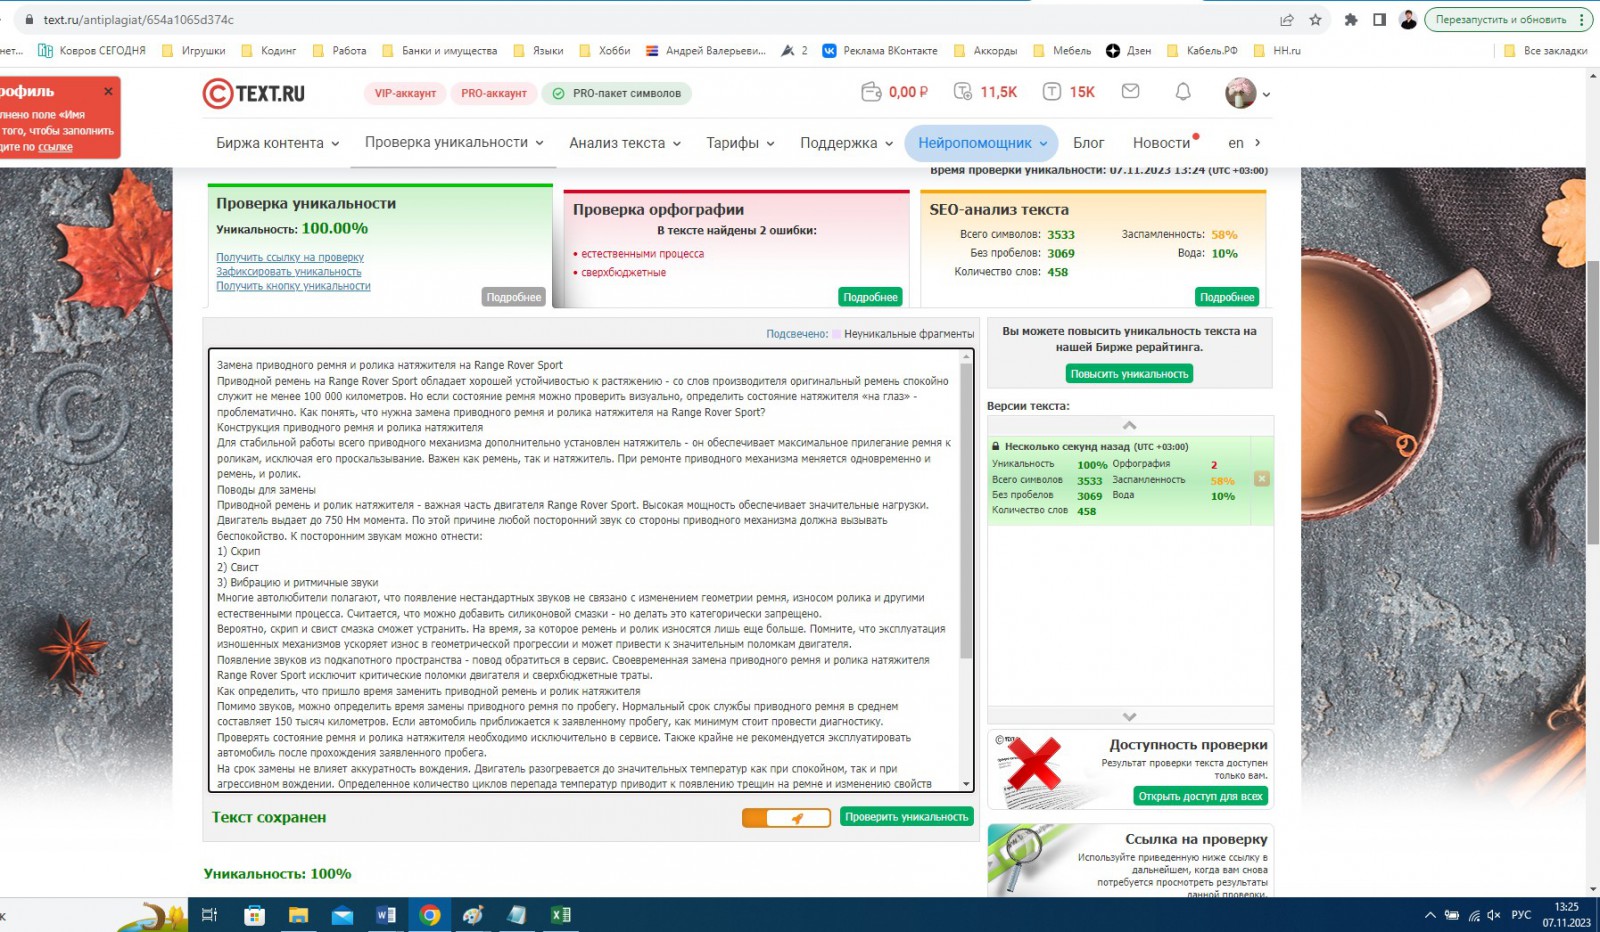Click the browser address bar URL
This screenshot has width=1600, height=932.
(x=139, y=20)
